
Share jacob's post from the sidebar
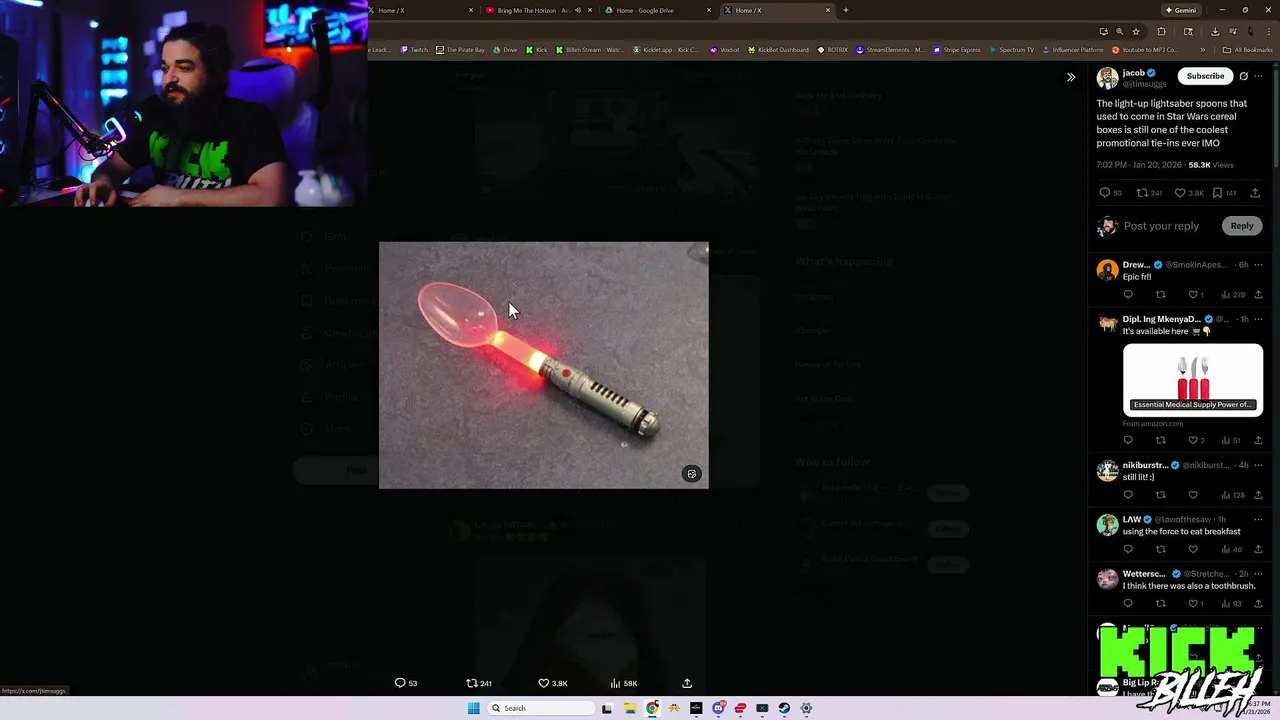[1255, 193]
